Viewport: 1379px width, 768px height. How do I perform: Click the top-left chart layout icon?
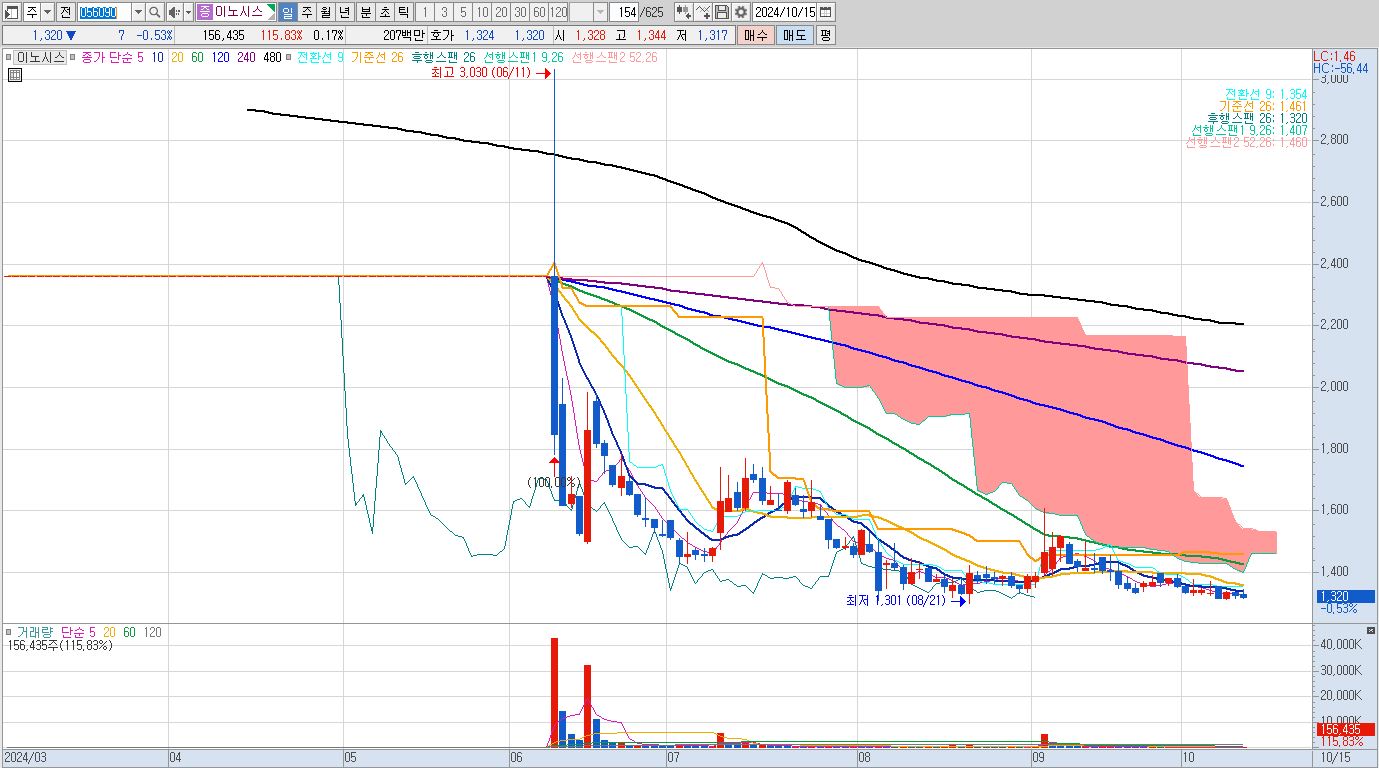[x=13, y=12]
